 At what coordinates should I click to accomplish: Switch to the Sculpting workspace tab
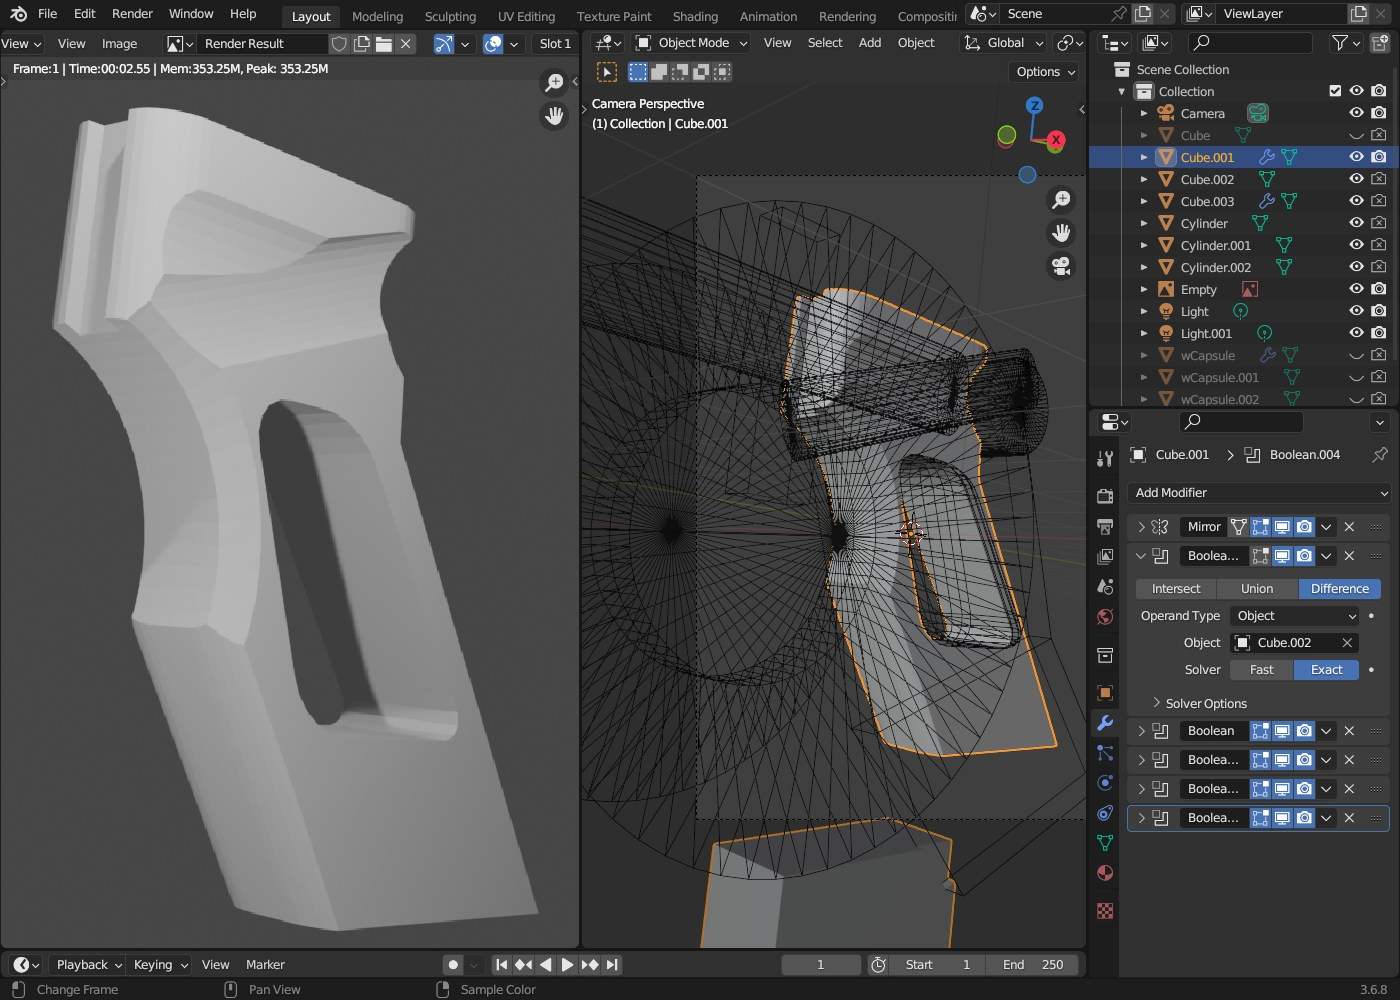[x=450, y=16]
